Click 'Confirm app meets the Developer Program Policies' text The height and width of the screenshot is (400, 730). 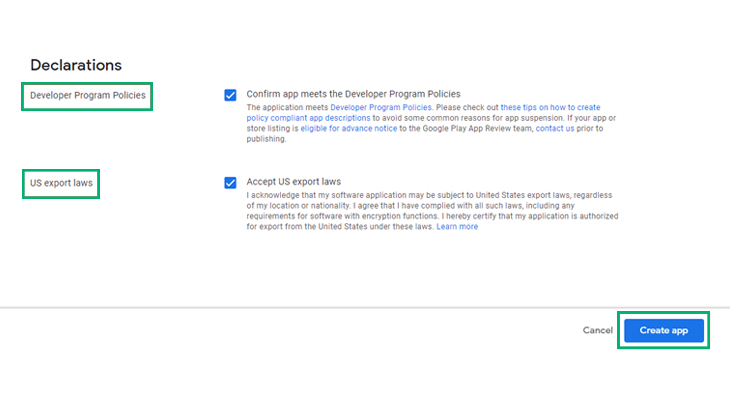click(x=353, y=94)
